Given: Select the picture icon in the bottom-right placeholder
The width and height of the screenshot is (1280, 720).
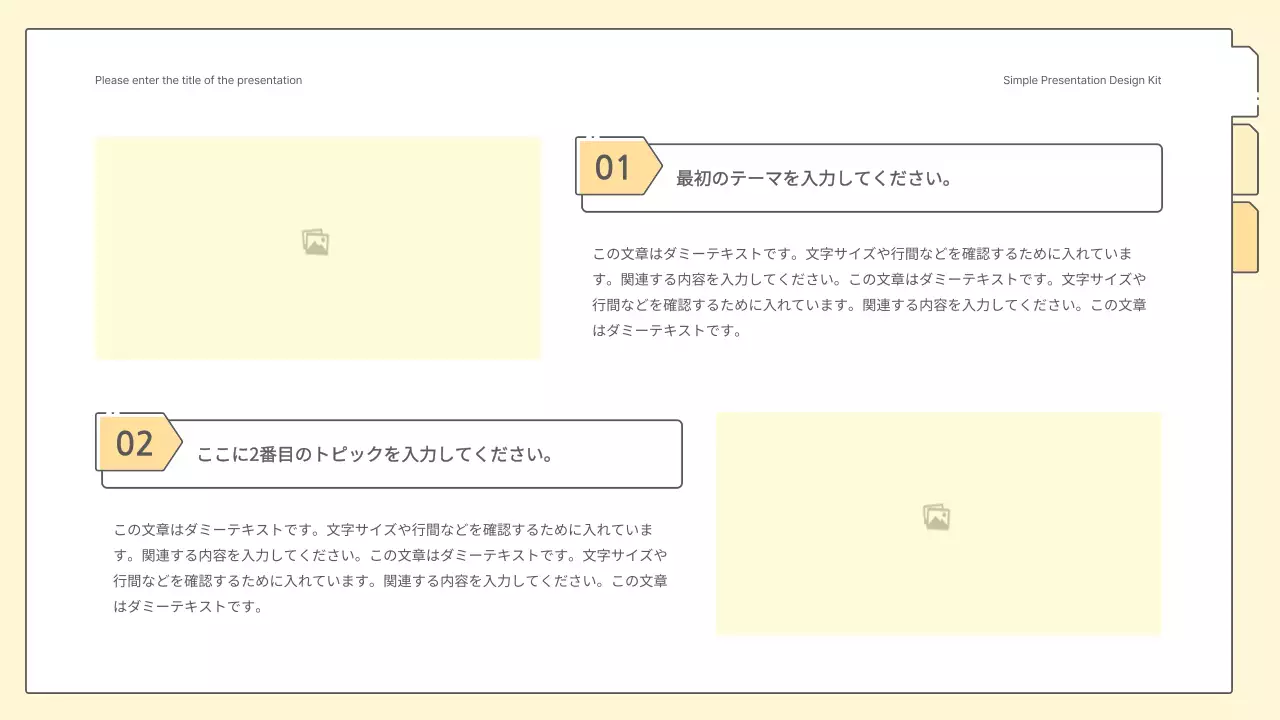Looking at the screenshot, I should pos(936,517).
